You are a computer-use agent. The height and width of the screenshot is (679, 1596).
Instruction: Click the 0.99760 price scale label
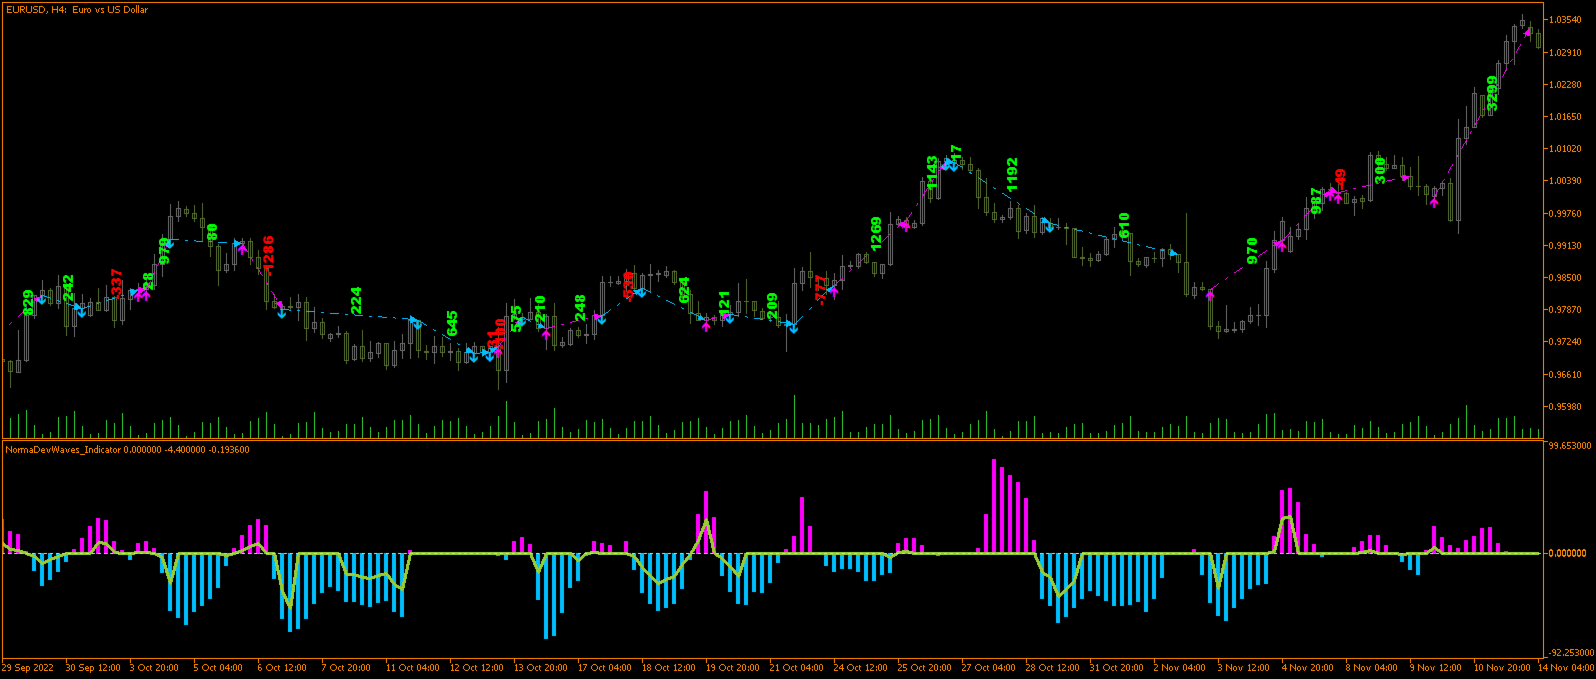click(x=1567, y=213)
